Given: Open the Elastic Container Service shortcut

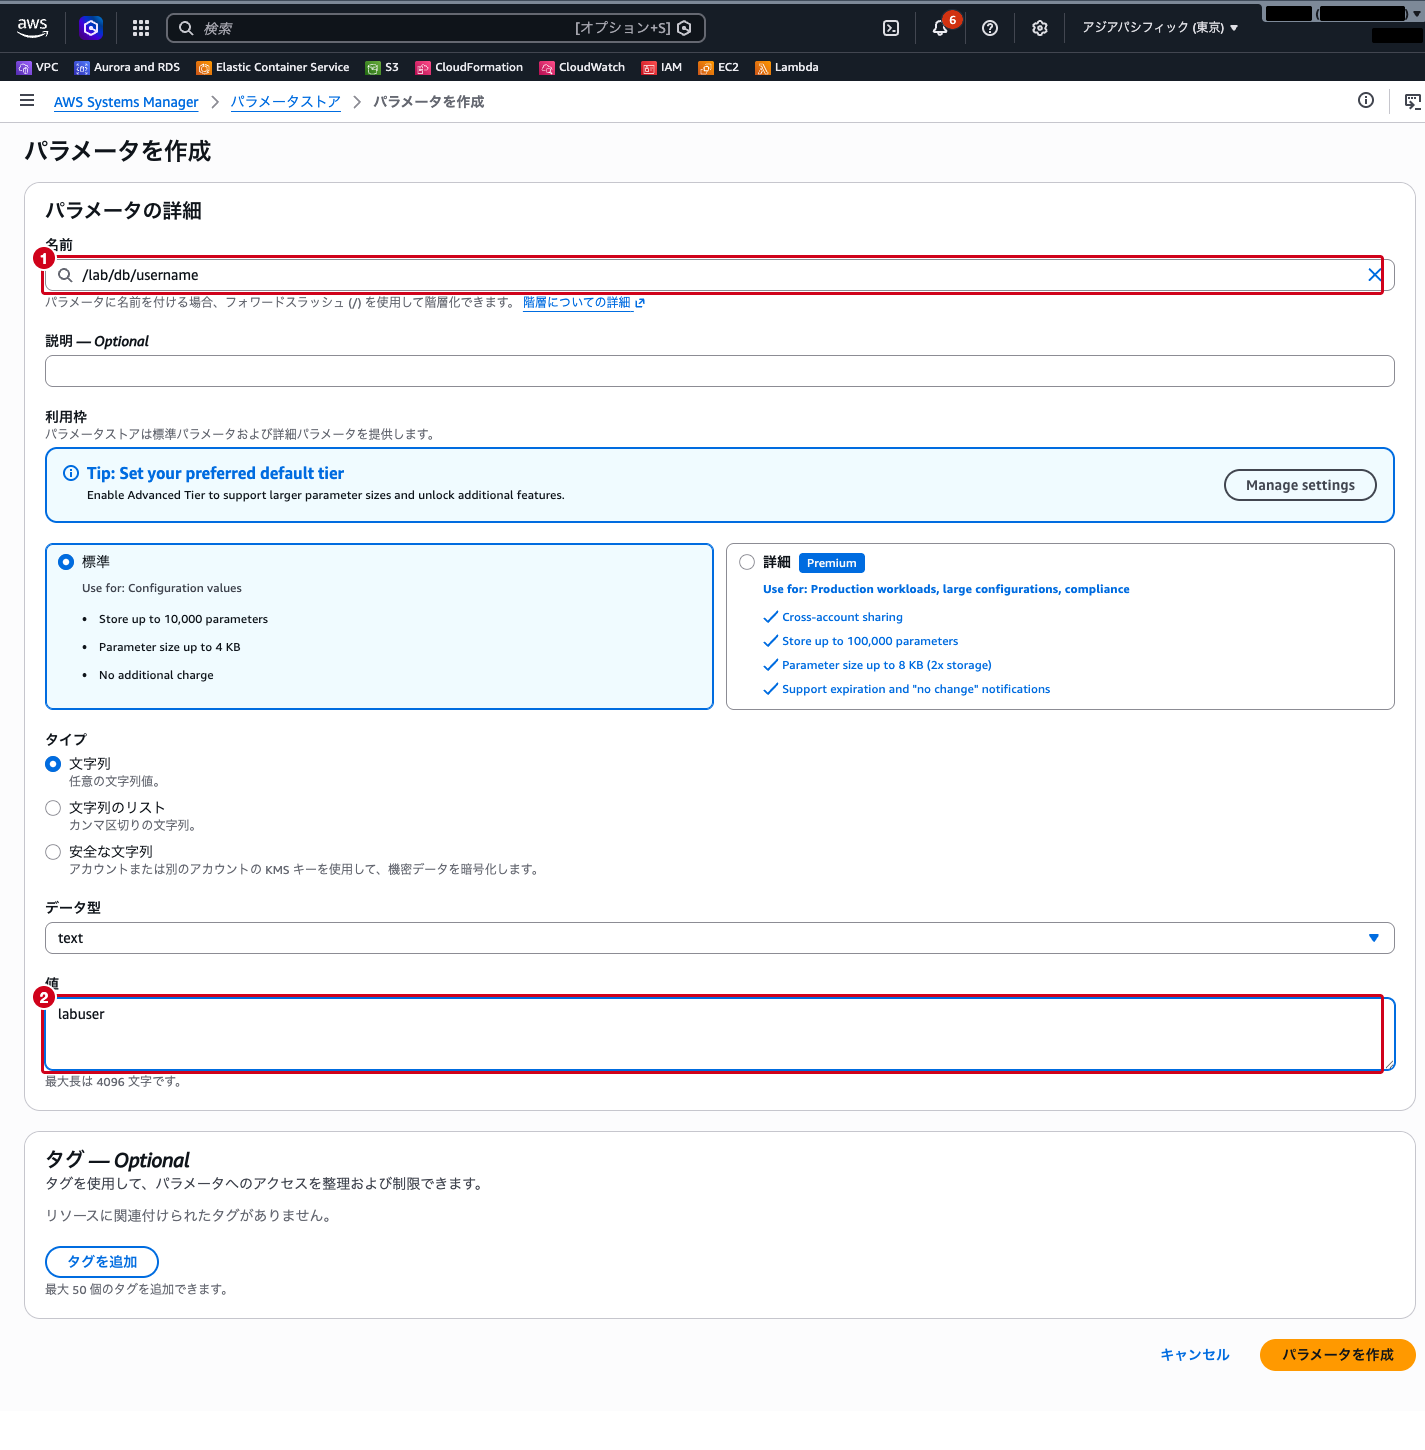Looking at the screenshot, I should [273, 68].
